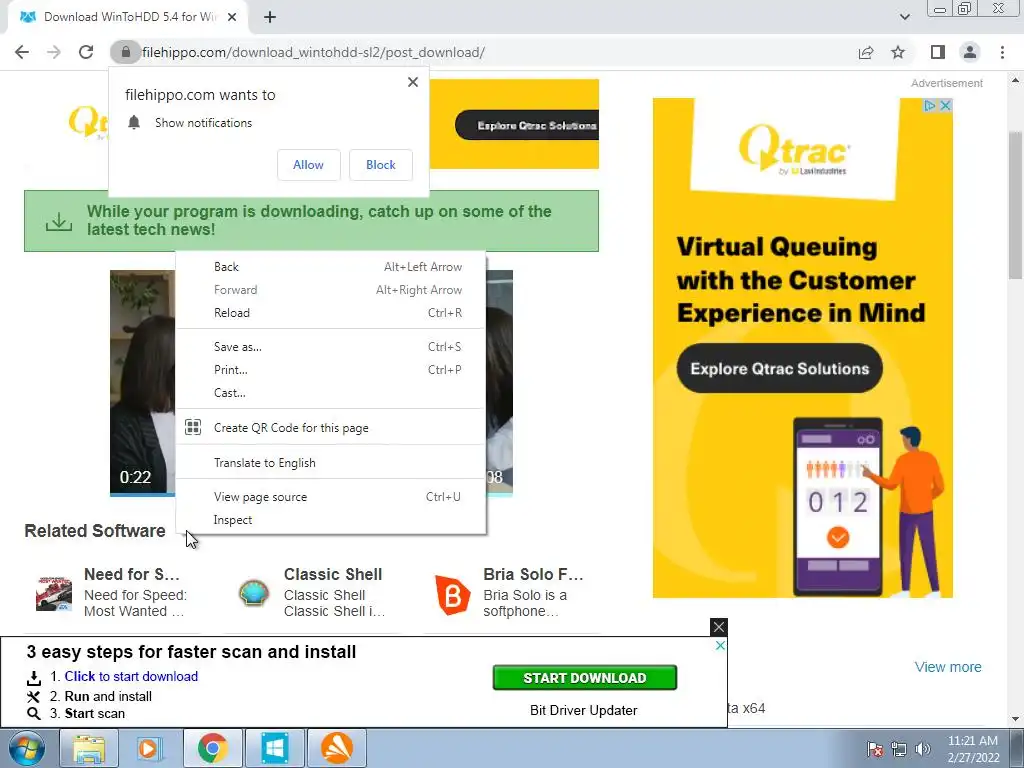Open the Bria Solo software title
Image resolution: width=1024 pixels, height=768 pixels.
click(533, 574)
